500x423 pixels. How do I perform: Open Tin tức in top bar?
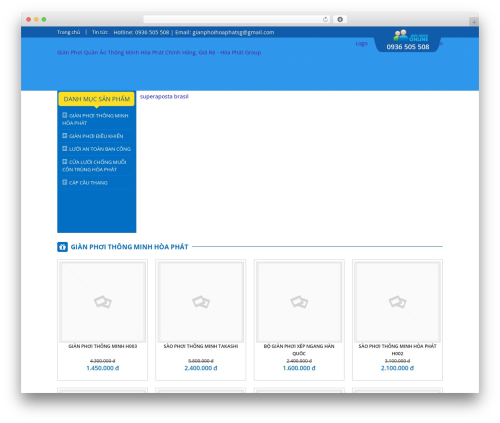pyautogui.click(x=100, y=32)
